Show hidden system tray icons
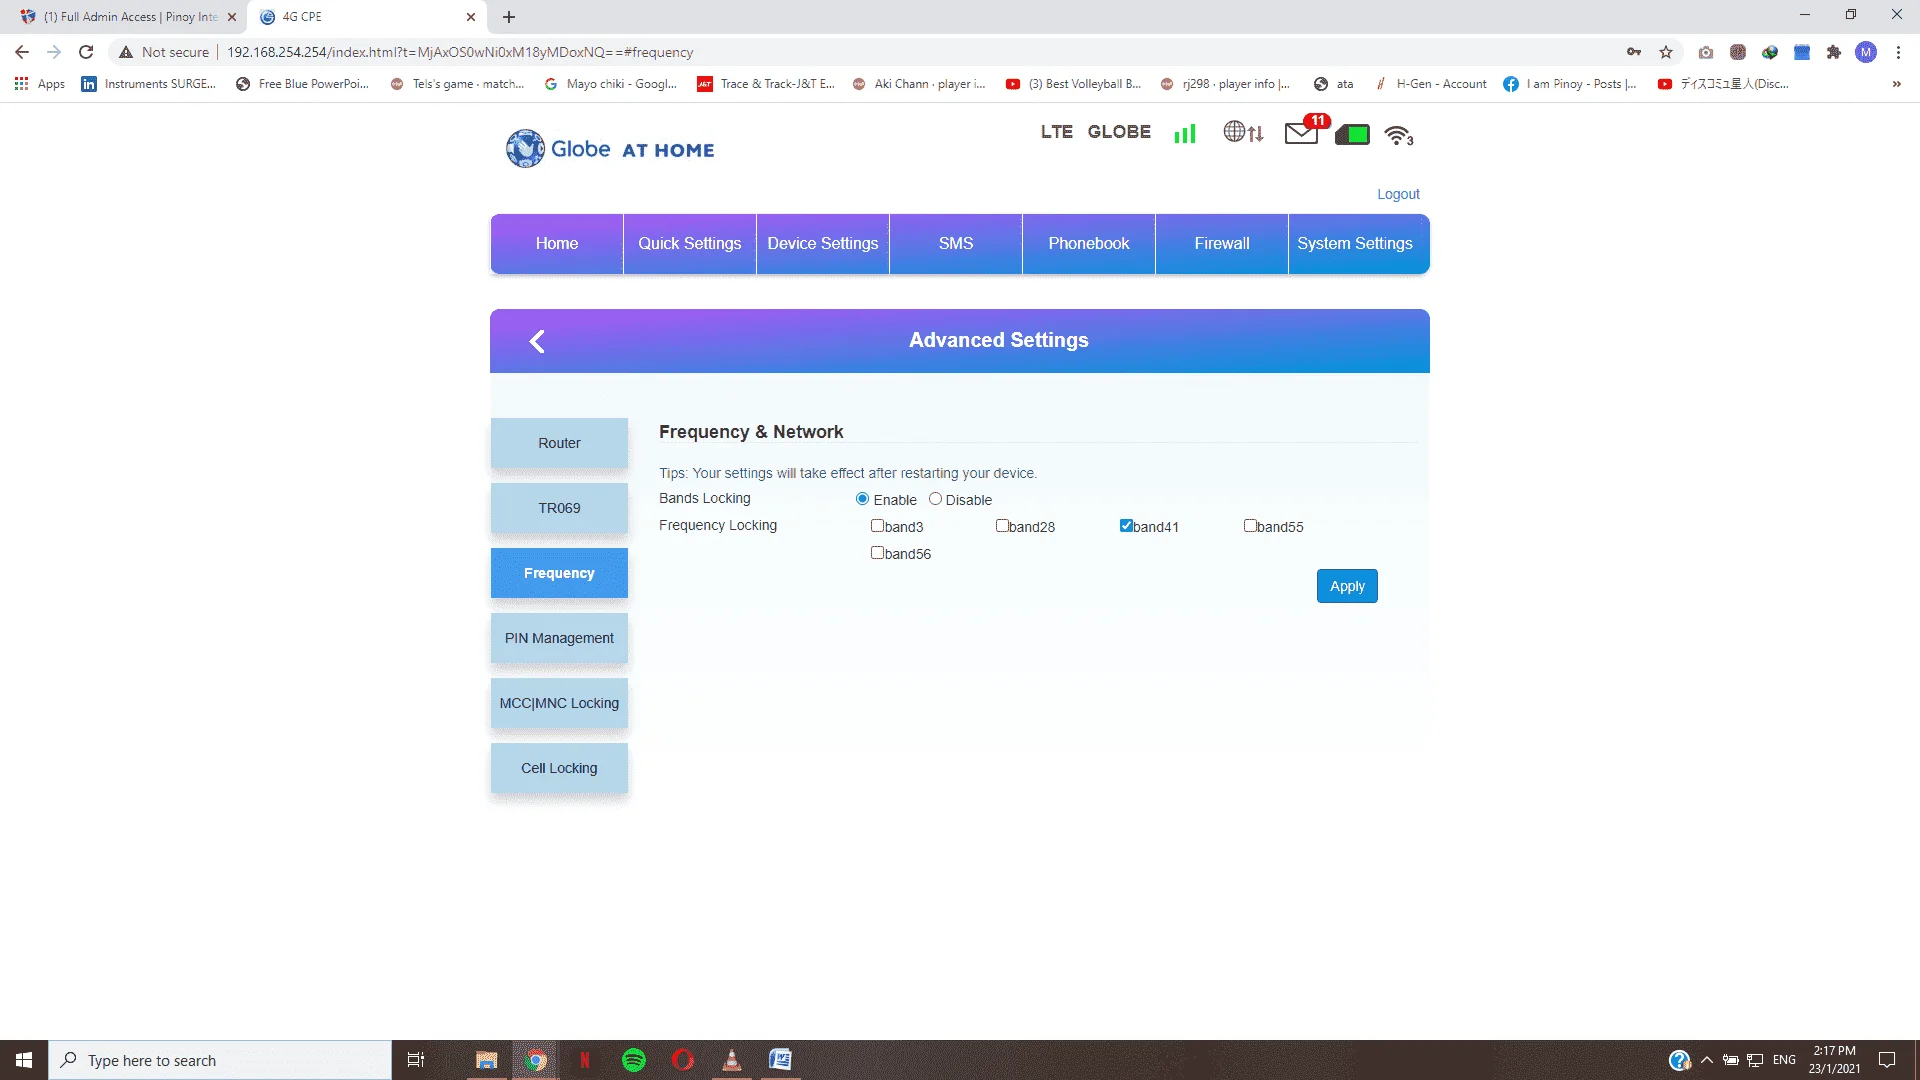Viewport: 1920px width, 1080px height. click(1706, 1060)
